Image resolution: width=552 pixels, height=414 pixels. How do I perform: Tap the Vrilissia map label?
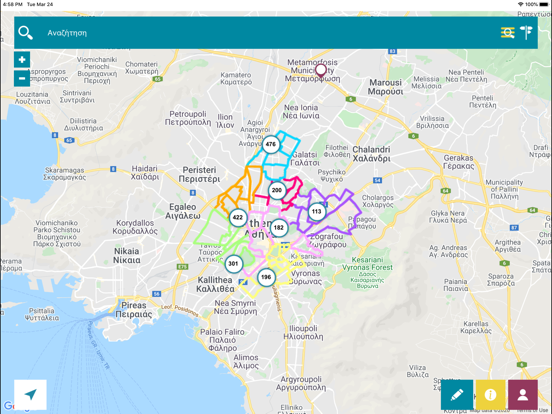pos(432,122)
